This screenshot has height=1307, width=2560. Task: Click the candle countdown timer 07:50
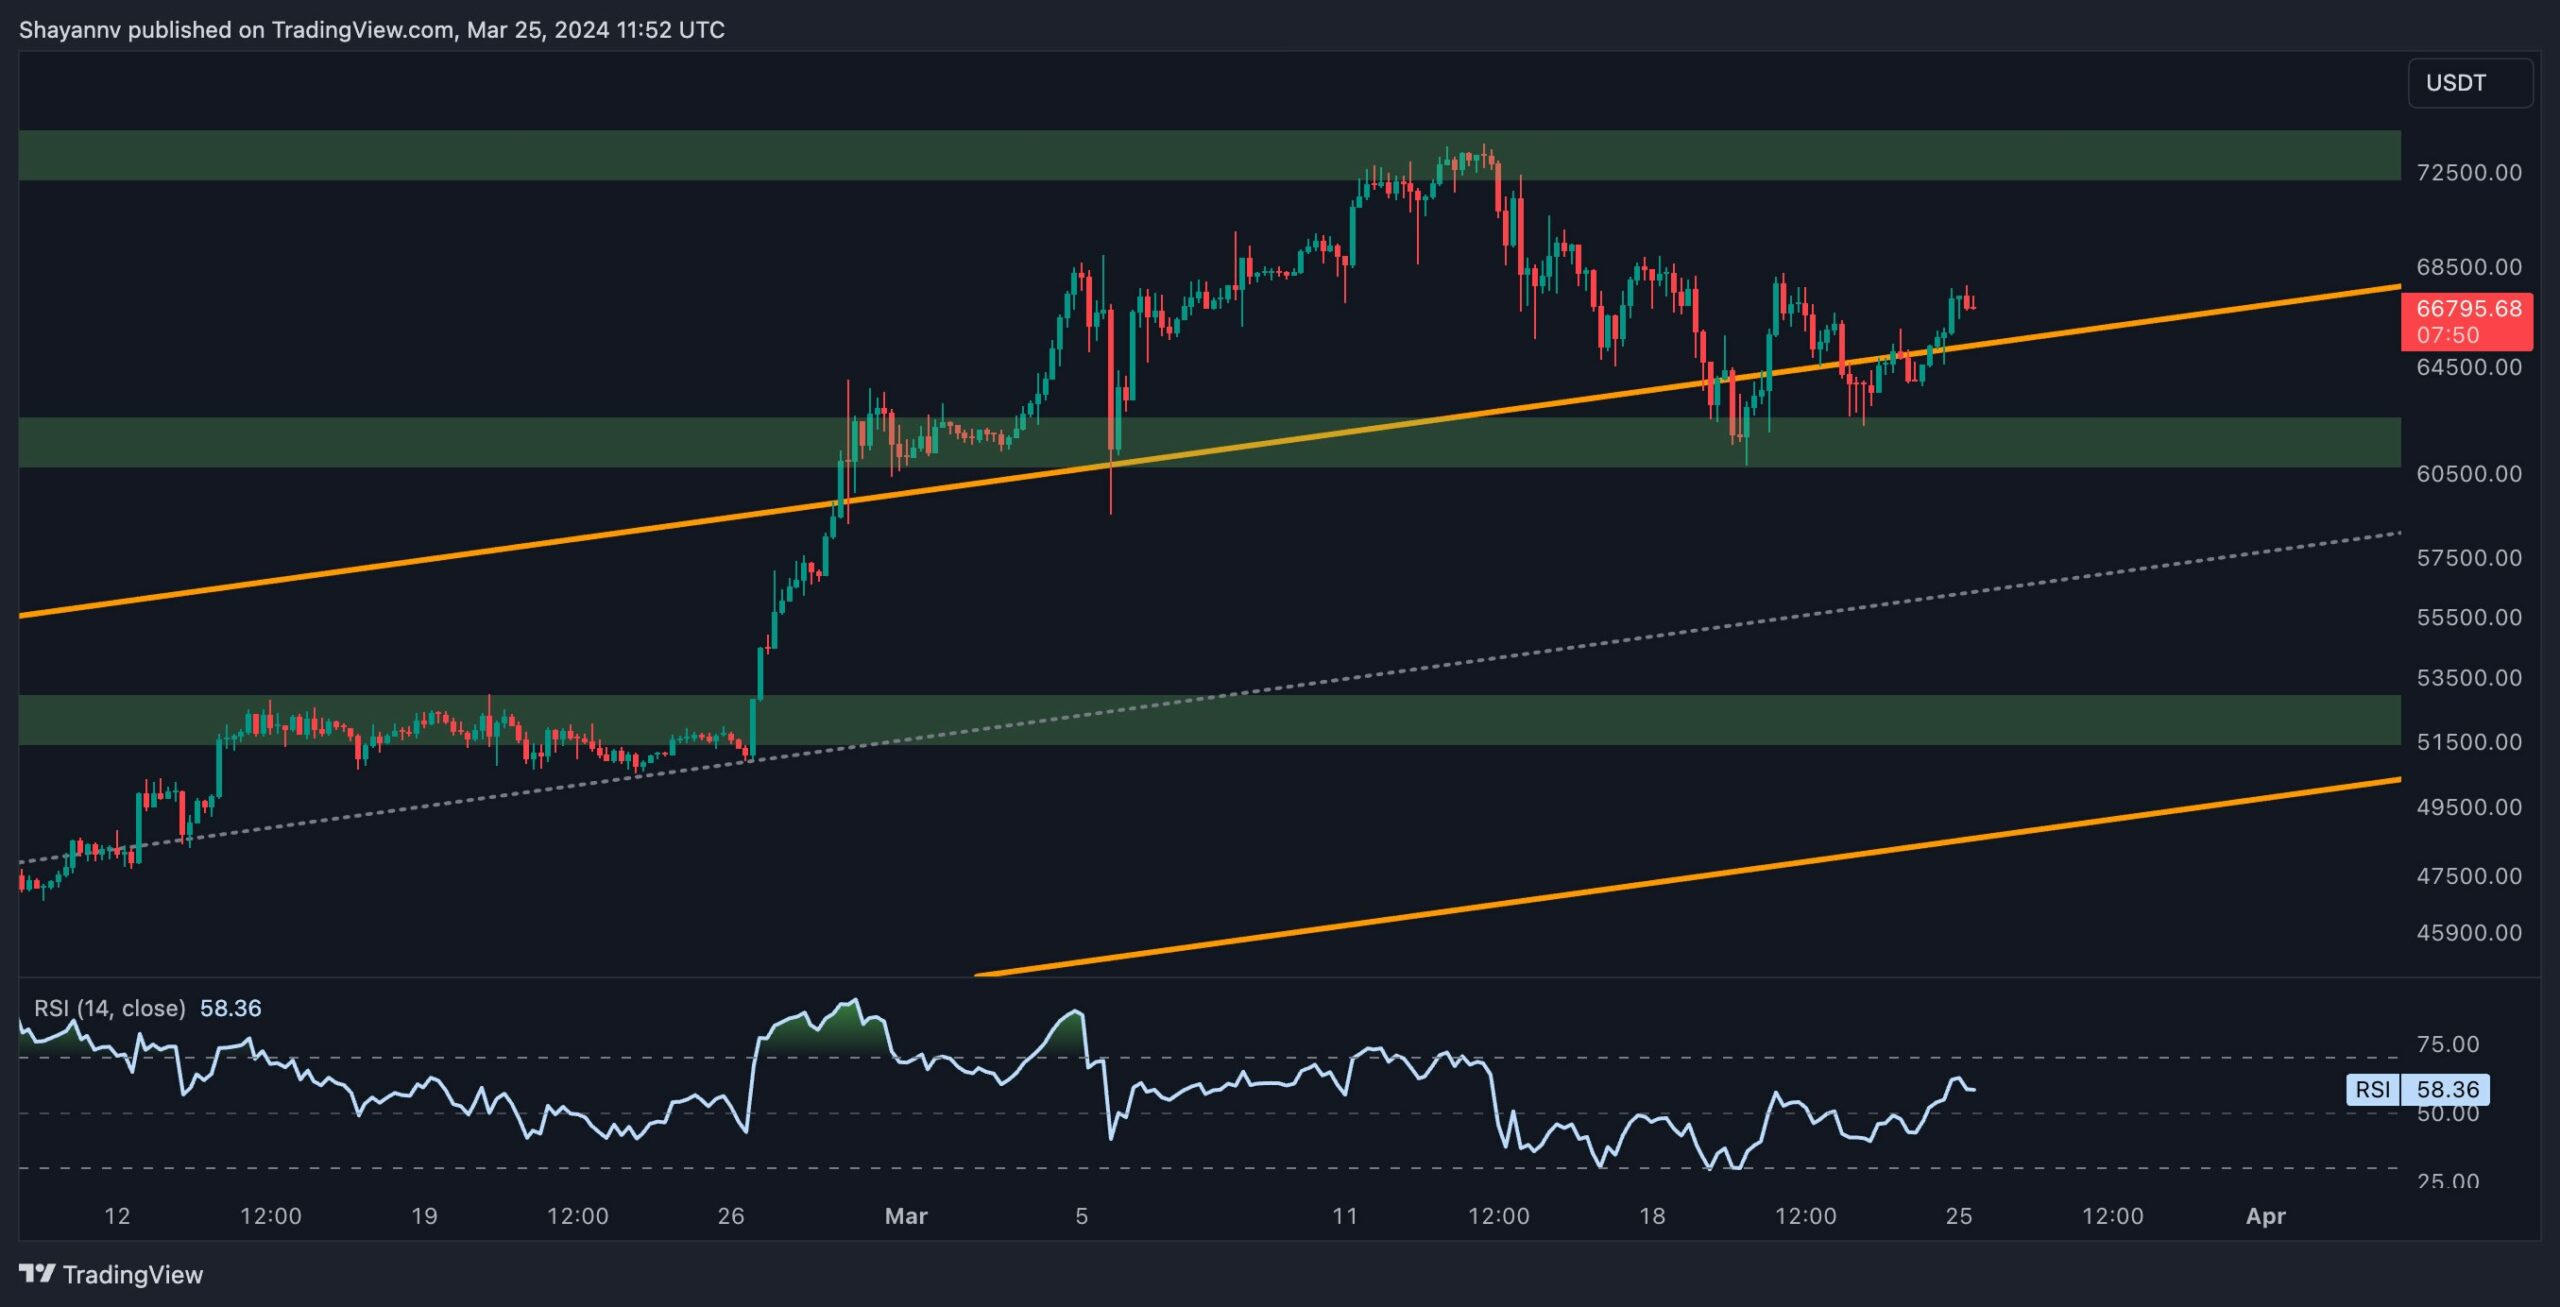click(2448, 335)
